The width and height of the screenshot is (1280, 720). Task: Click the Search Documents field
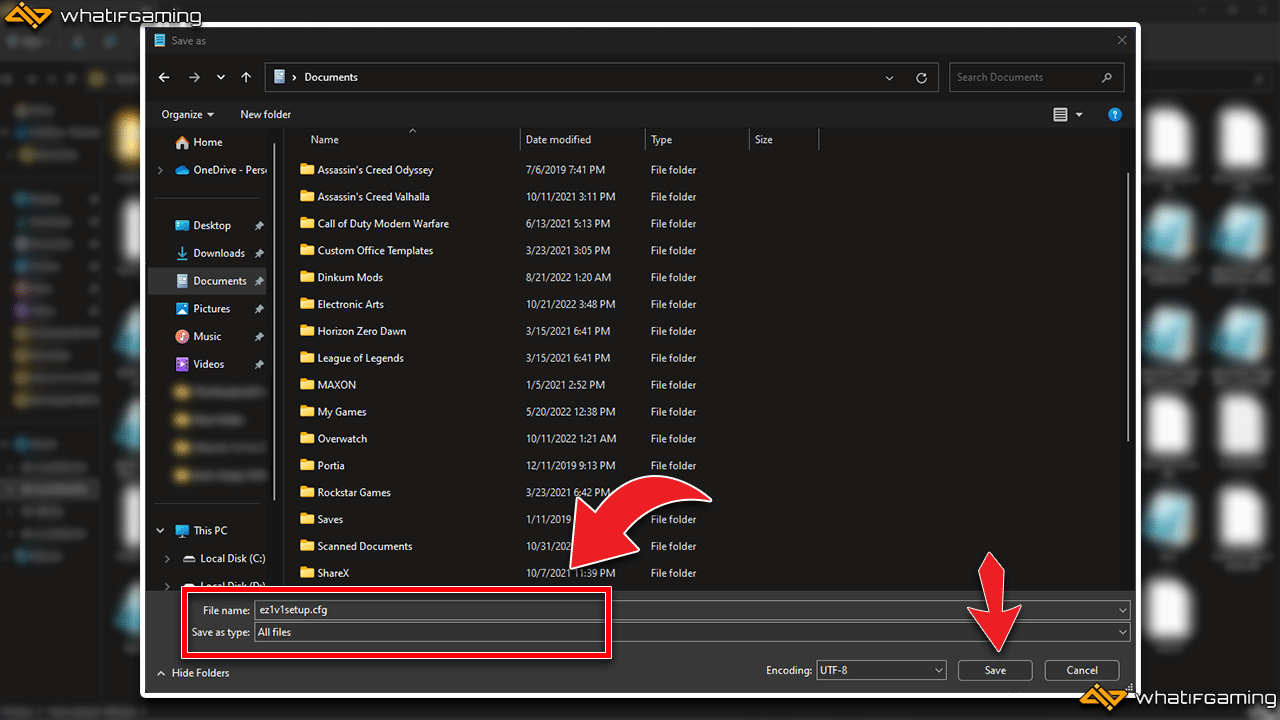(x=1035, y=77)
